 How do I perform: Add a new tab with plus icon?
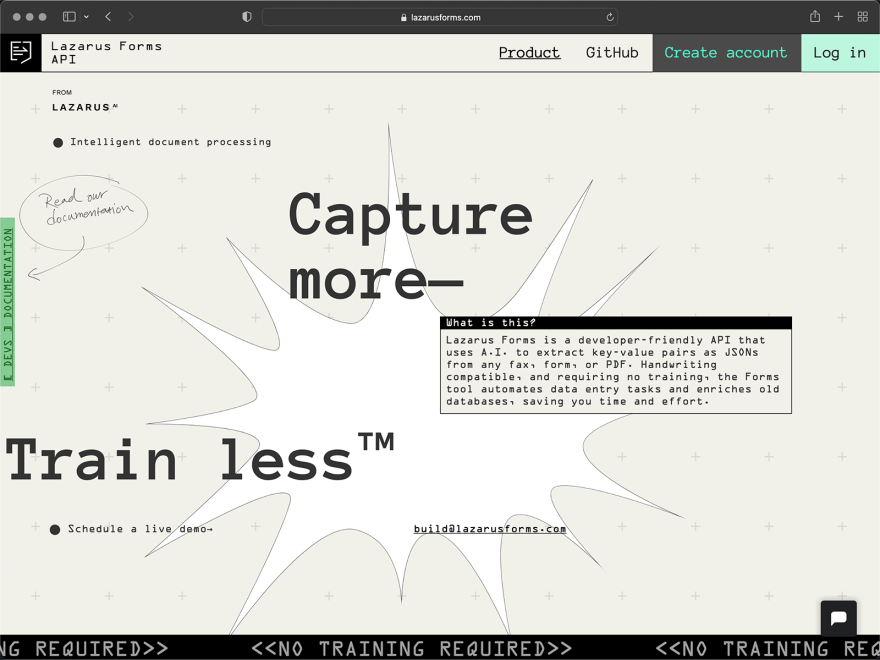tap(838, 17)
